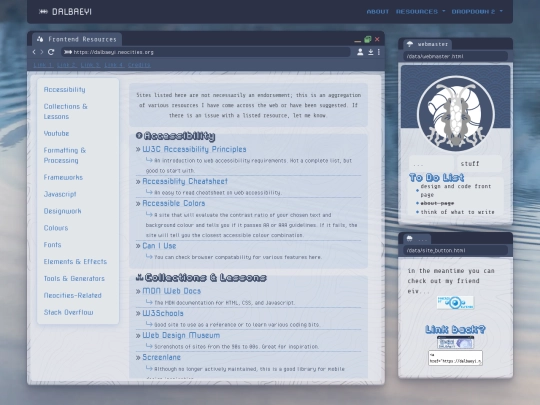The image size is (540, 405).
Task: Expand the Dropdown 2 menu in navbar
Action: coord(477,12)
